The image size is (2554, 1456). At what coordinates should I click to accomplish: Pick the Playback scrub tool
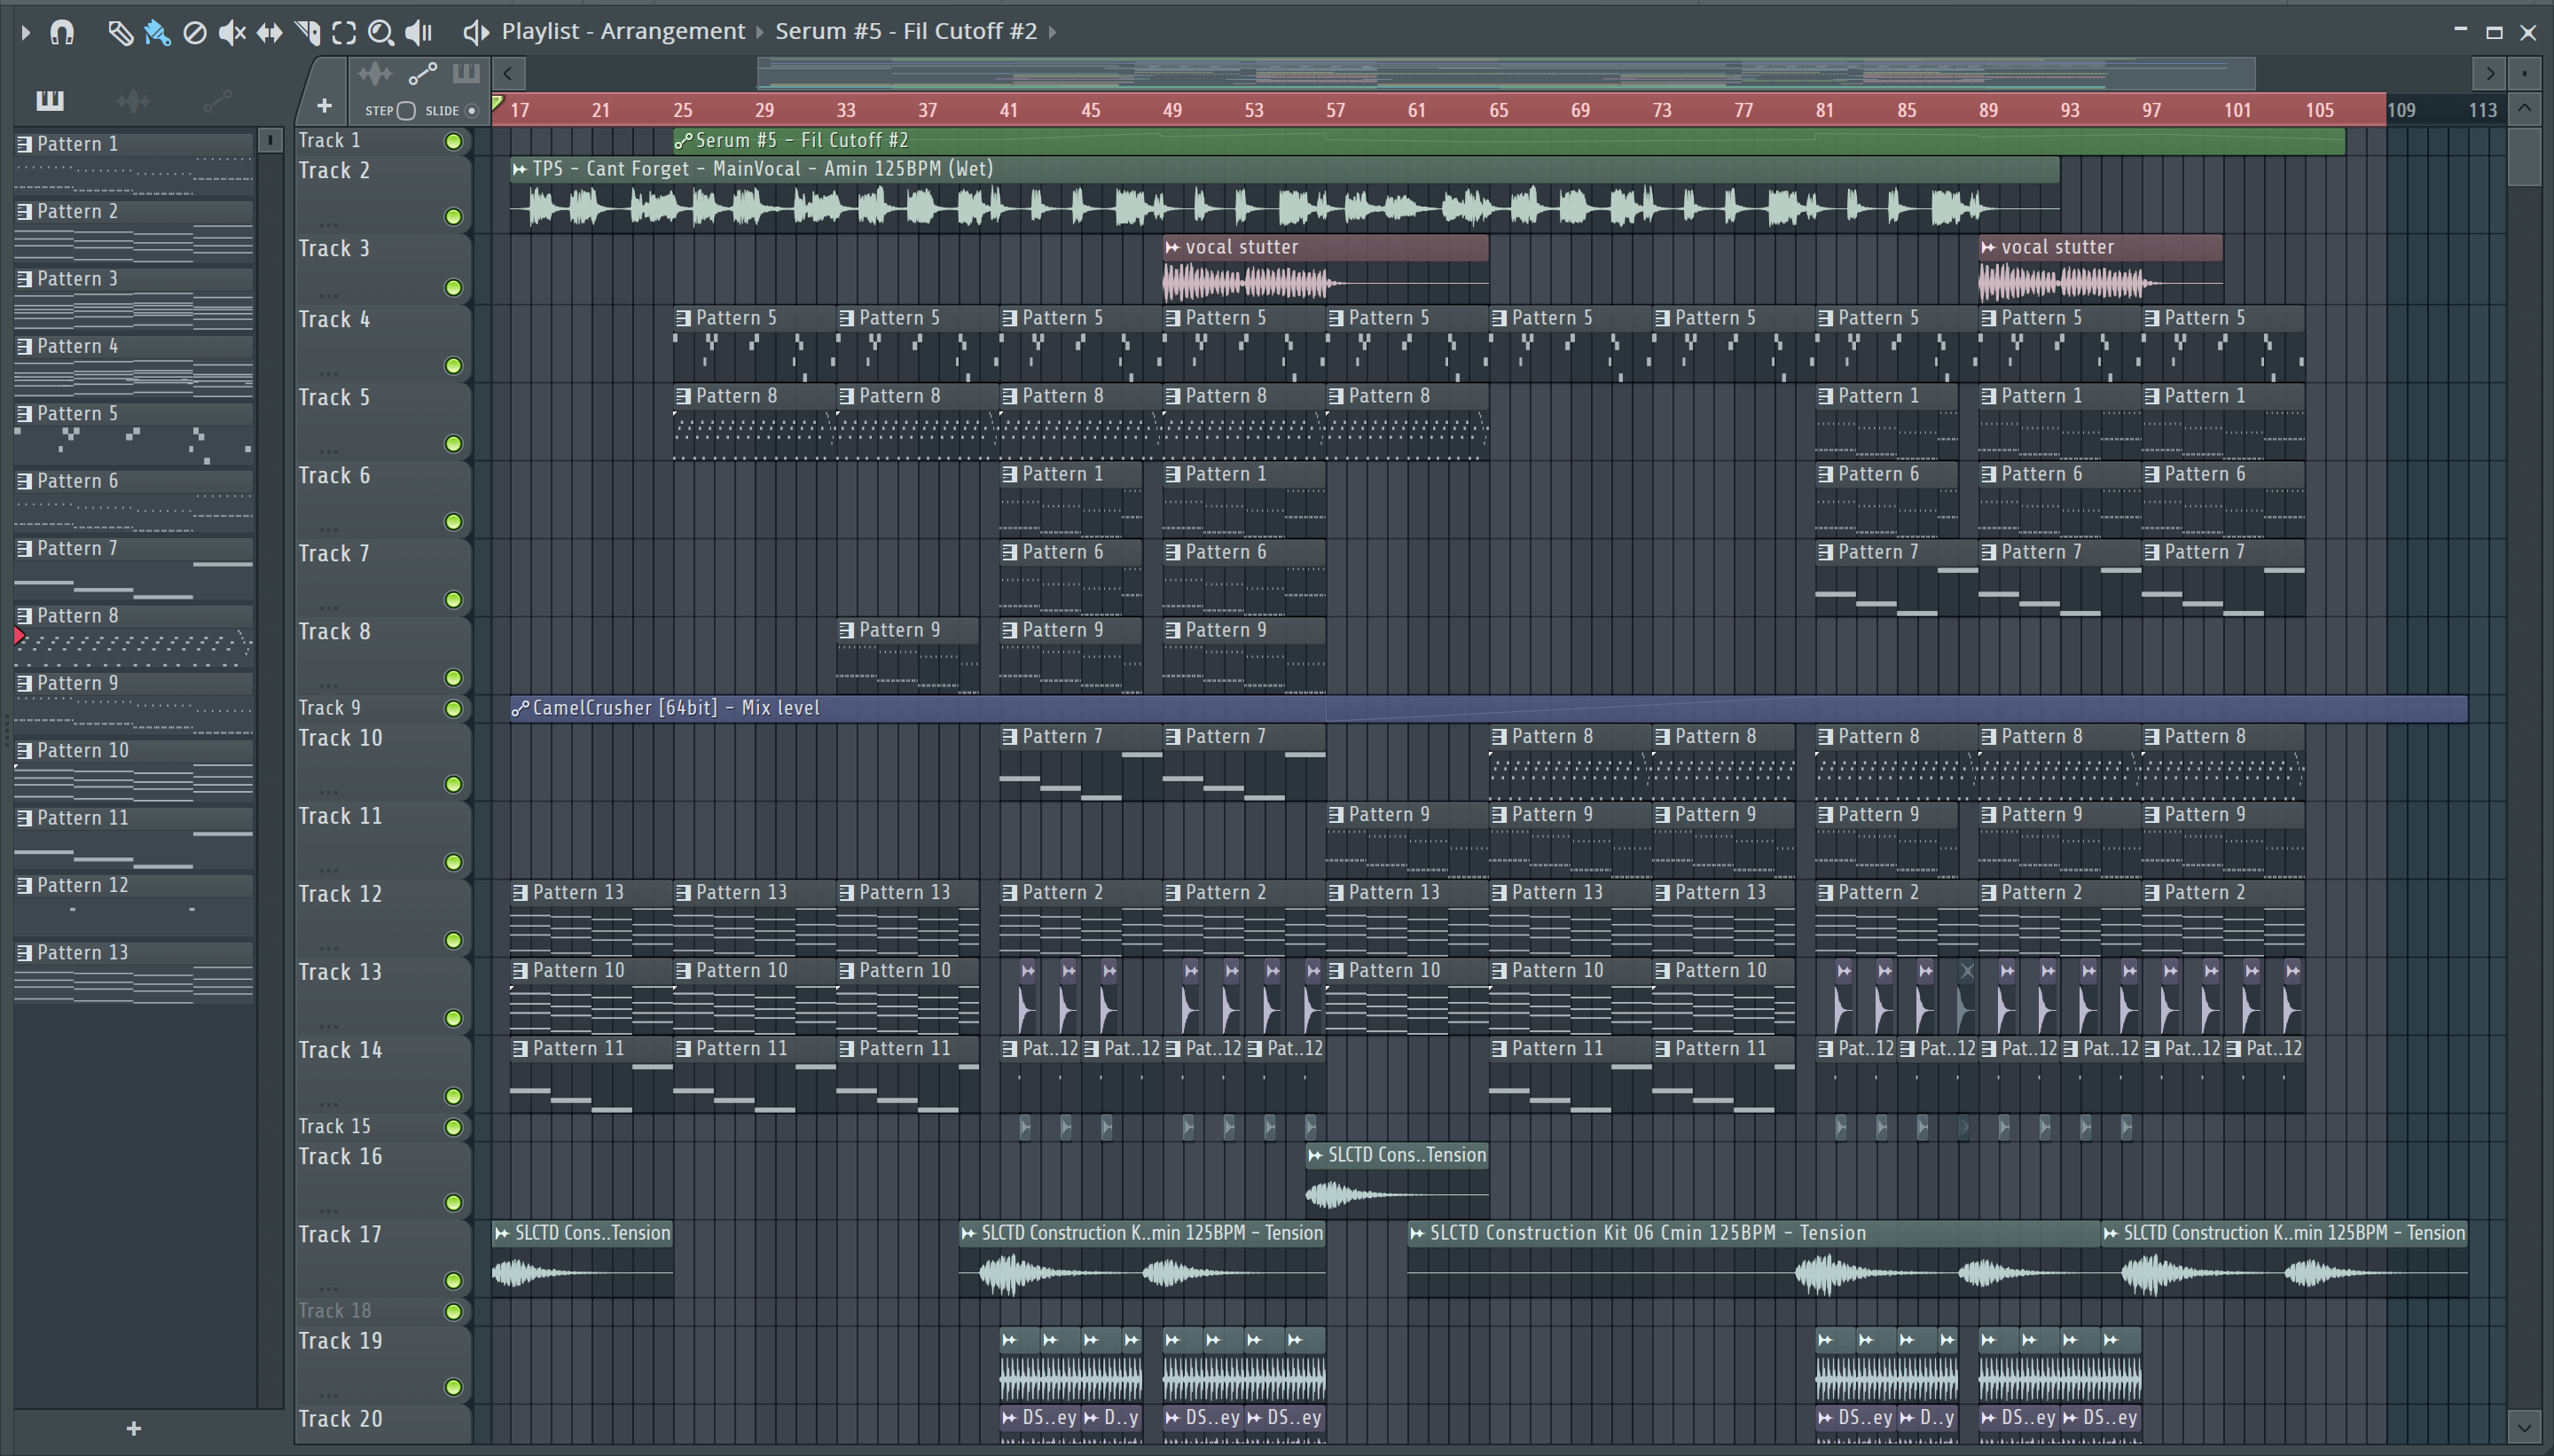(419, 32)
